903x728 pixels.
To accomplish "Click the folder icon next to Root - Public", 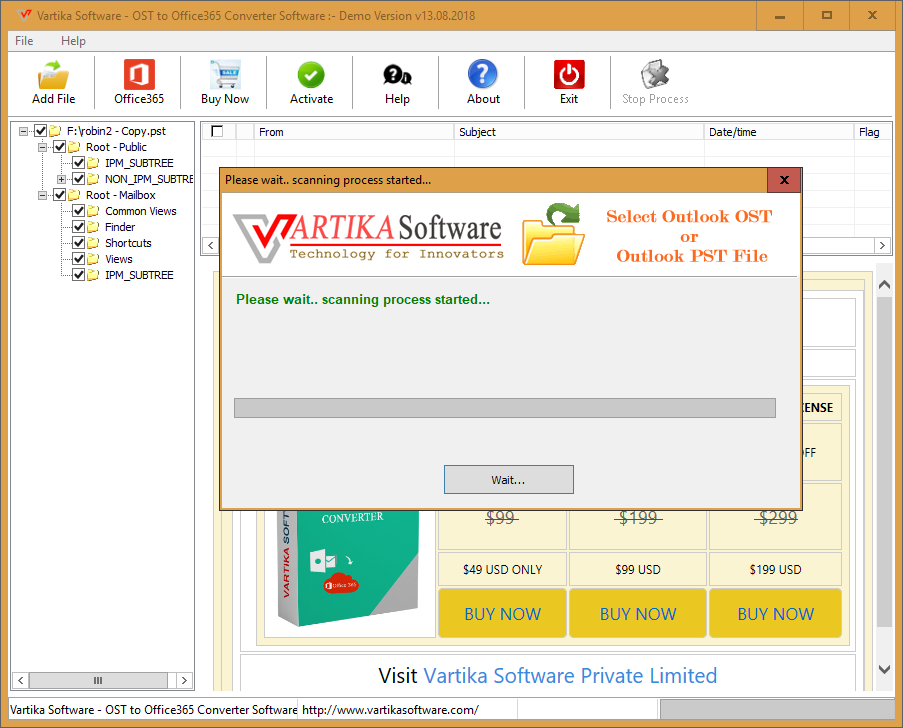I will click(74, 147).
